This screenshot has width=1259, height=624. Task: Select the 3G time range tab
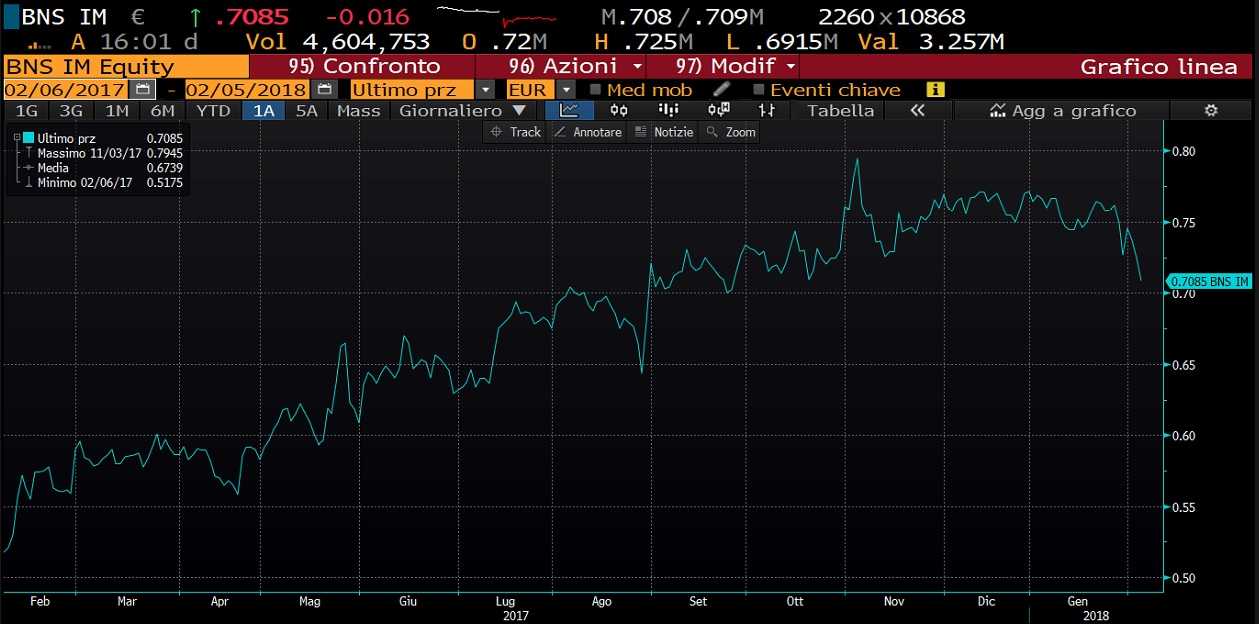71,111
